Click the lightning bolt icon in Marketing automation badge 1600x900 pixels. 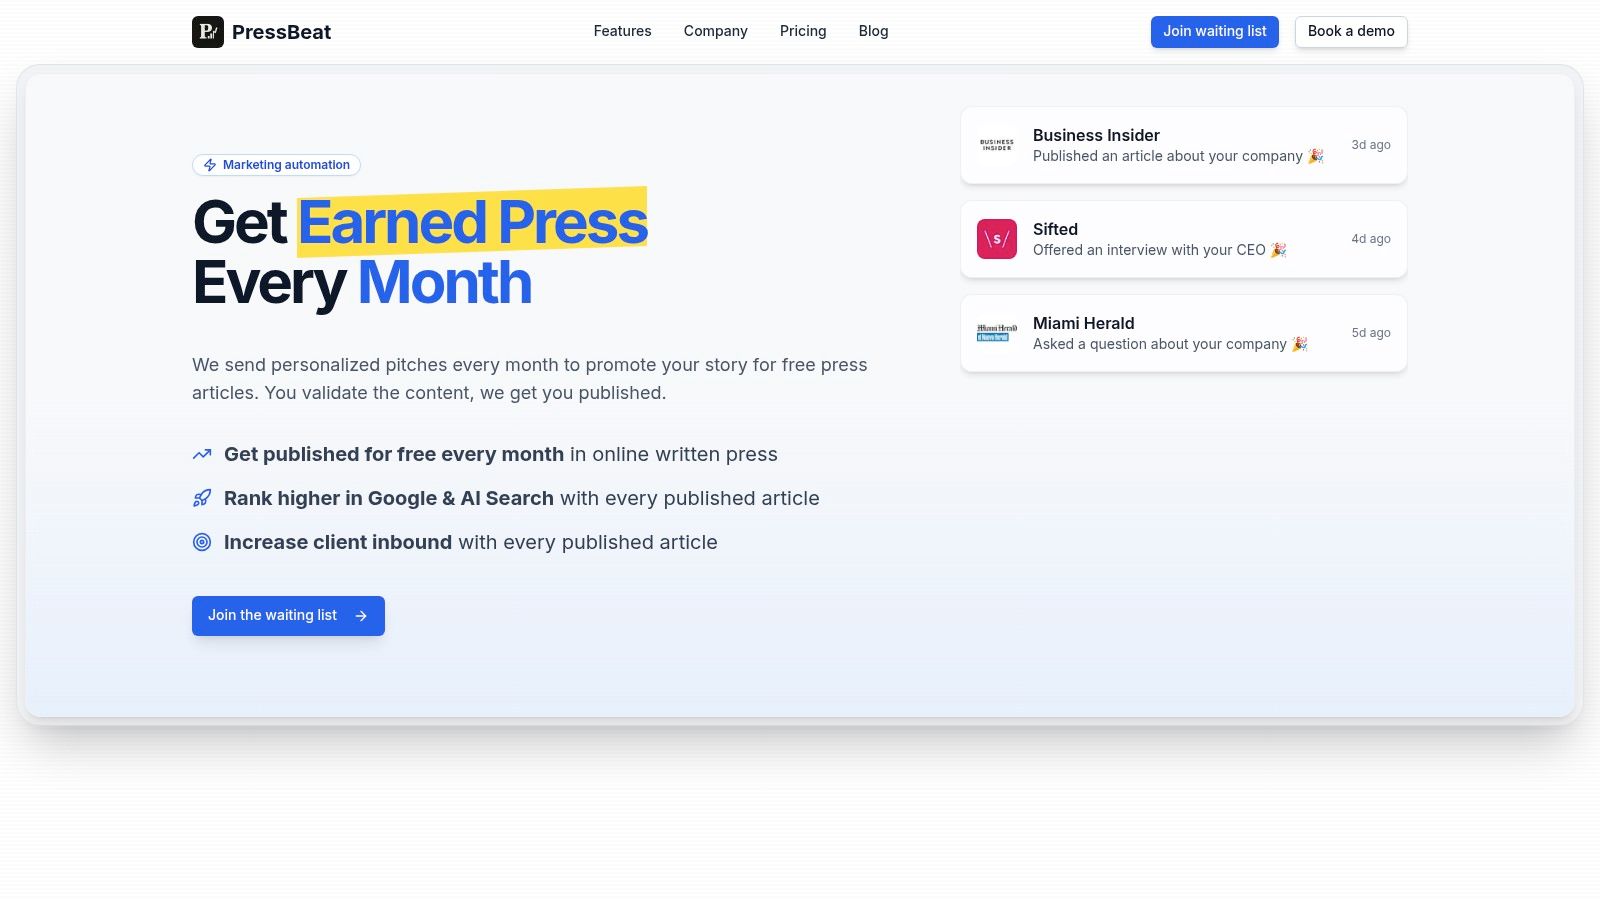[210, 165]
